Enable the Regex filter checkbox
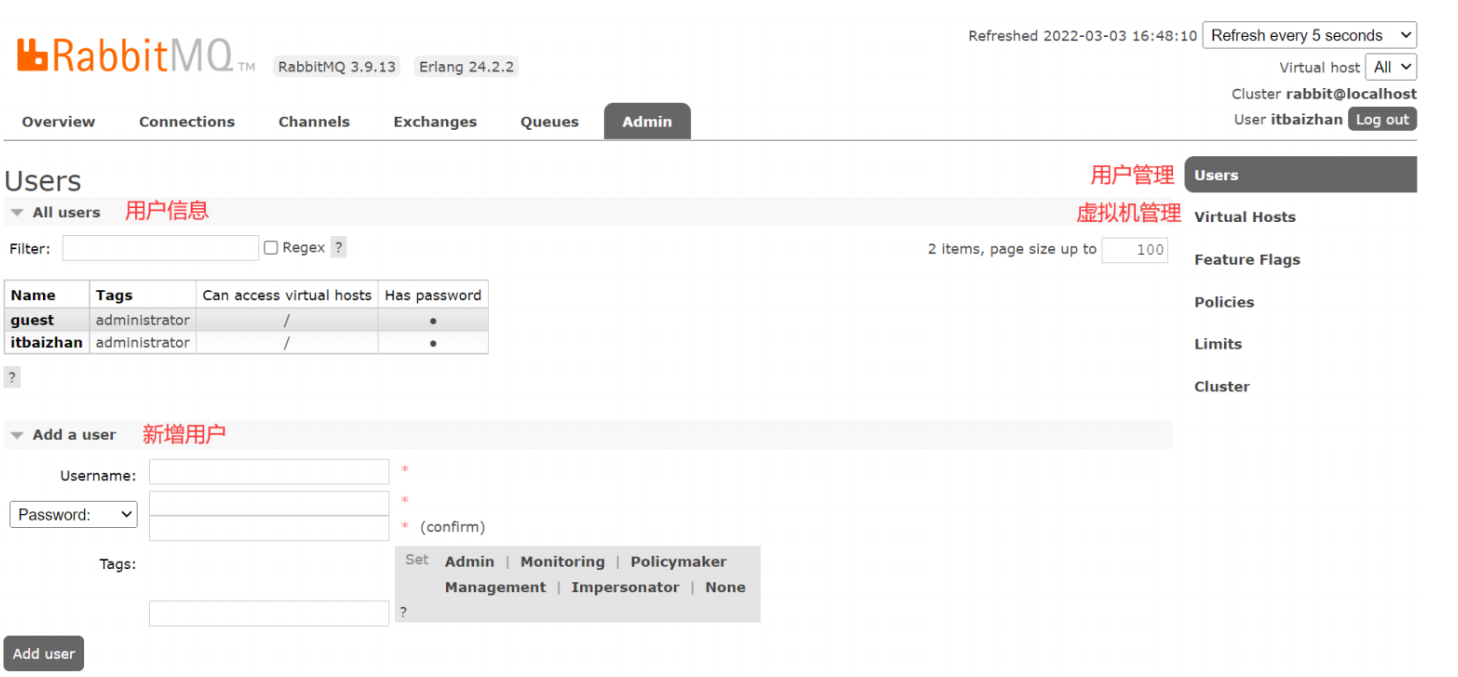The image size is (1458, 677). pyautogui.click(x=270, y=247)
